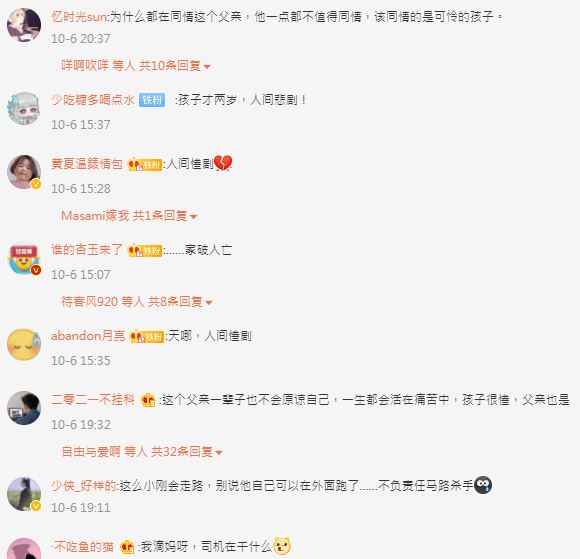Screen dimensions: 580x559
Task: Click the doge emoji after 司机在干什么
Action: pyautogui.click(x=282, y=546)
